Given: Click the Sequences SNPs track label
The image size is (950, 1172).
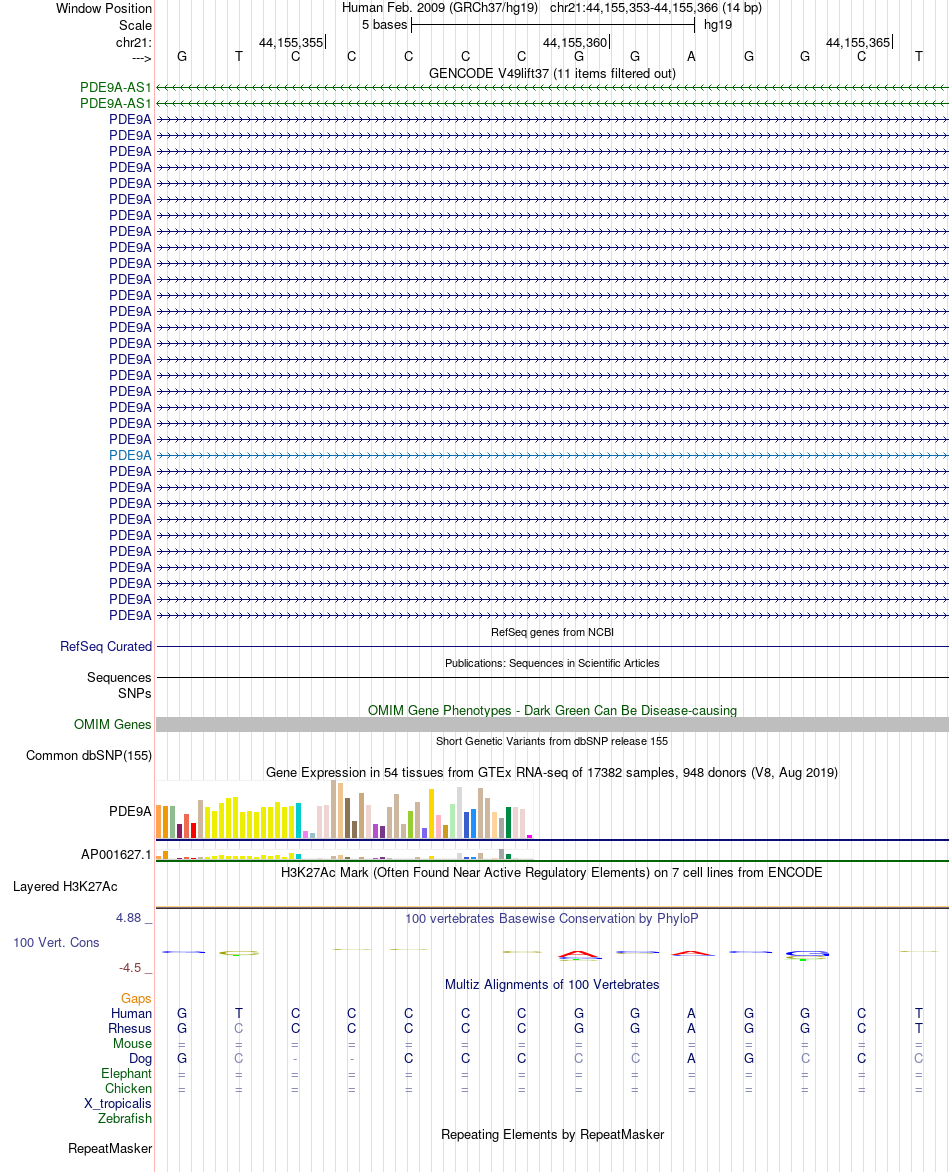Looking at the screenshot, I should (x=120, y=685).
